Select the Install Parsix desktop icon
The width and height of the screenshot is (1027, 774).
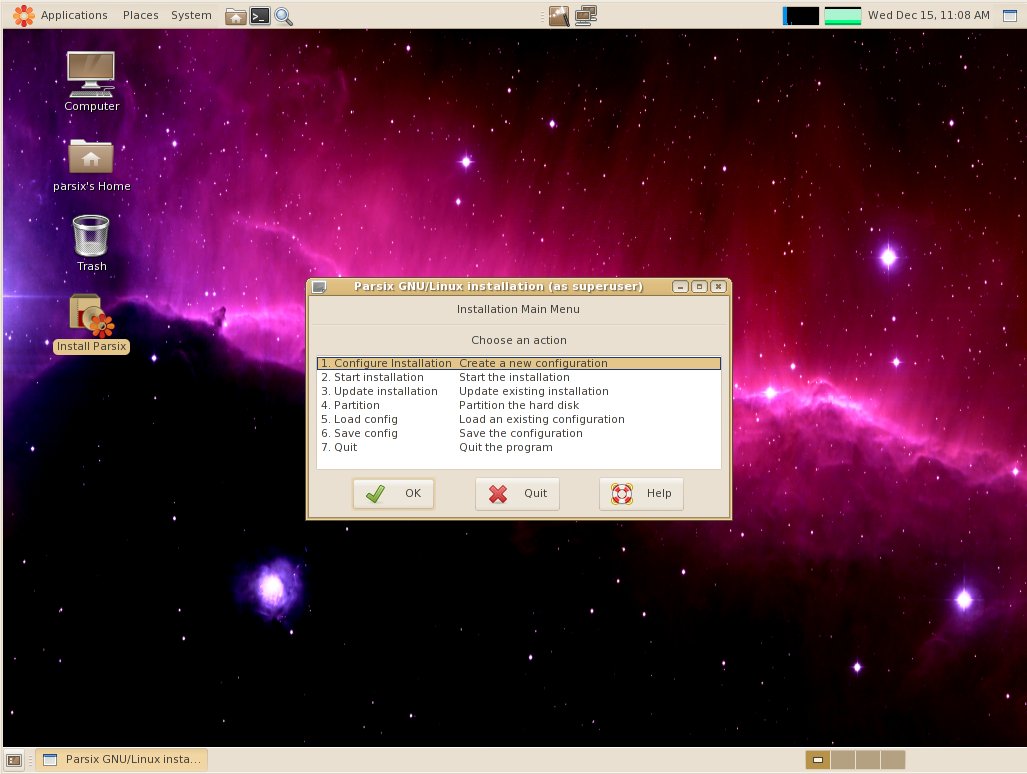(91, 323)
